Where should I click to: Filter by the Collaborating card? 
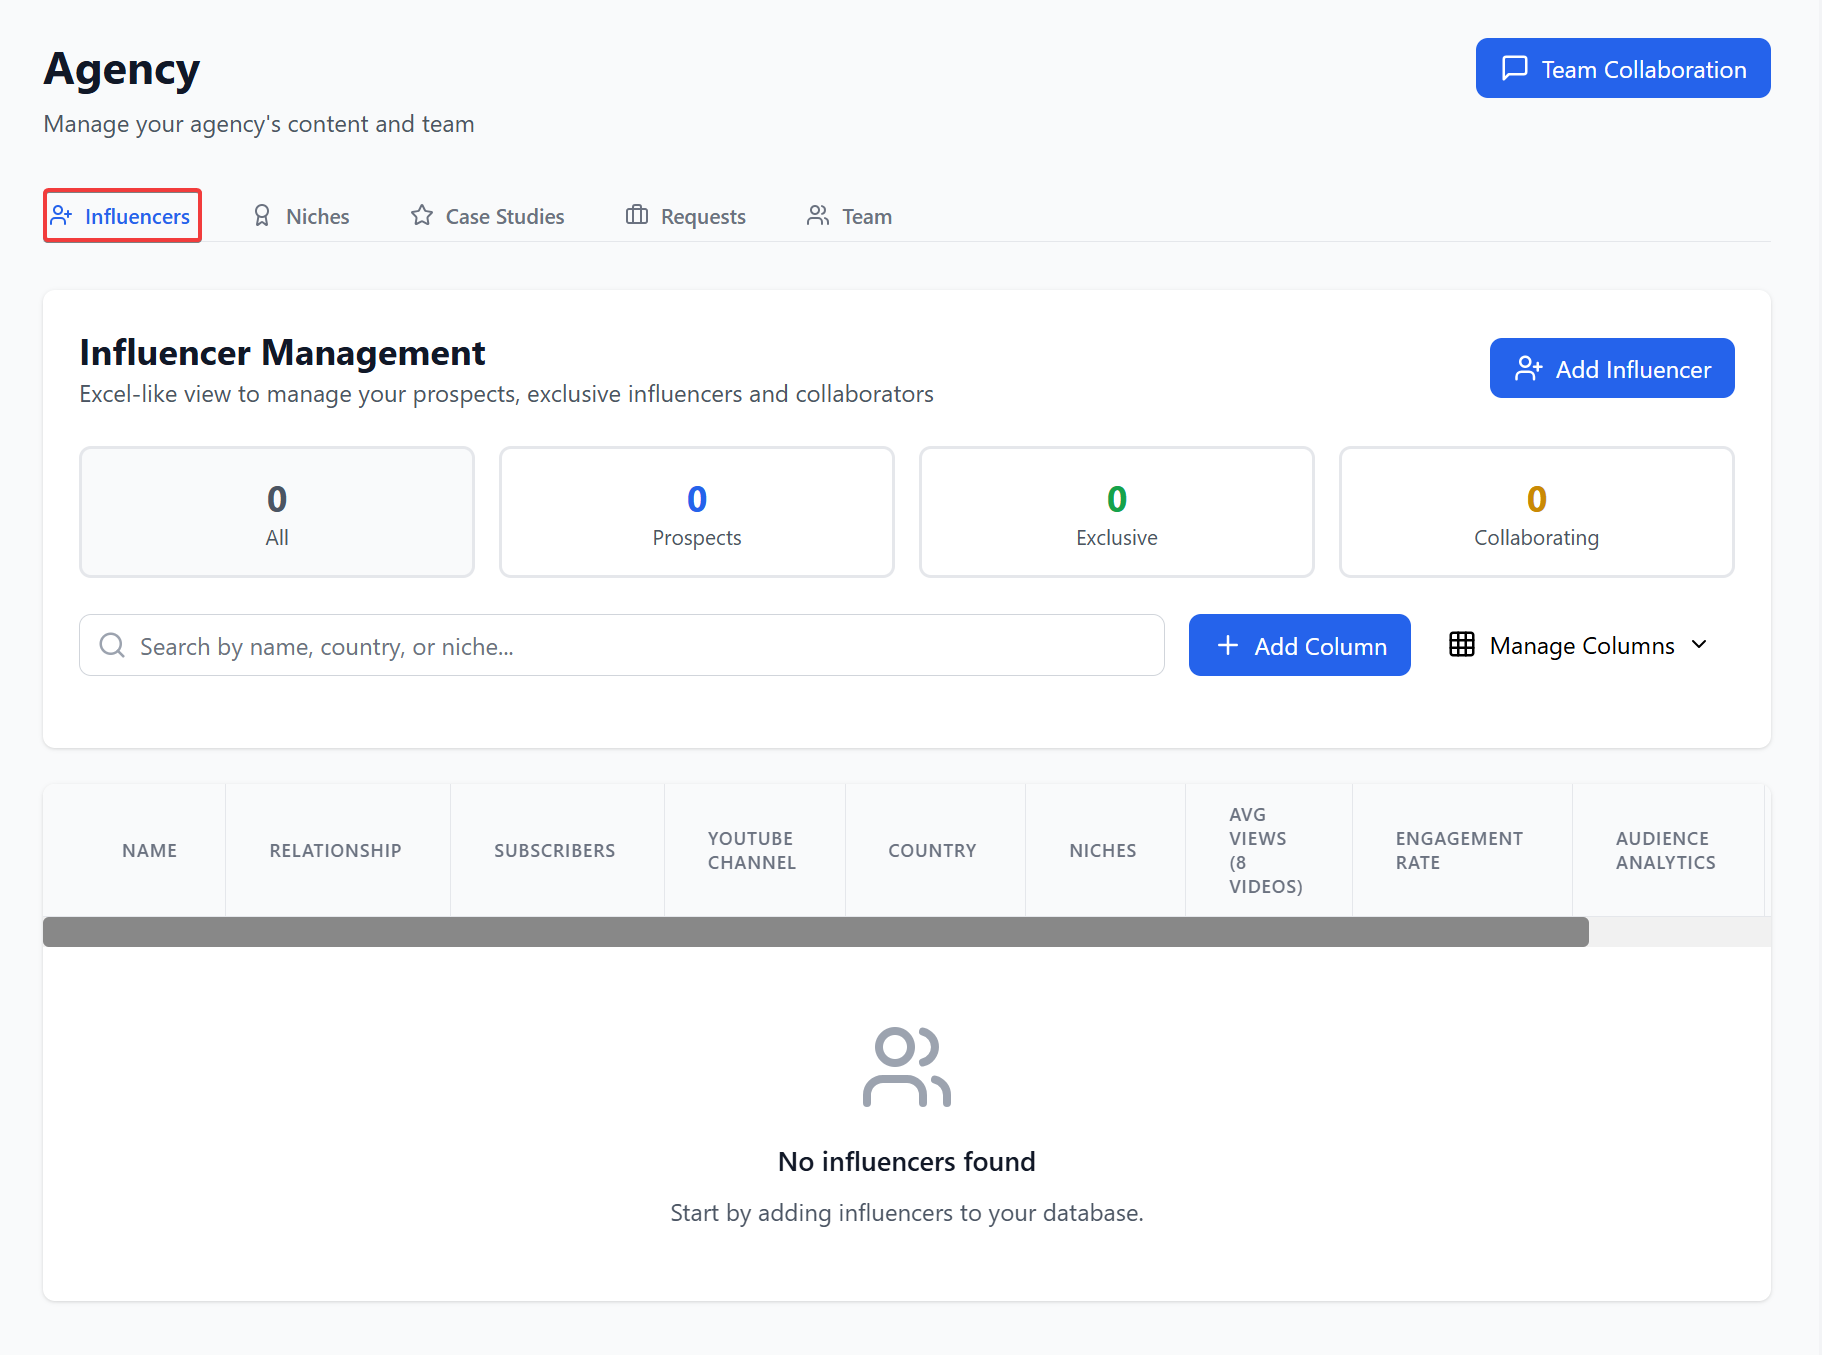(x=1537, y=512)
